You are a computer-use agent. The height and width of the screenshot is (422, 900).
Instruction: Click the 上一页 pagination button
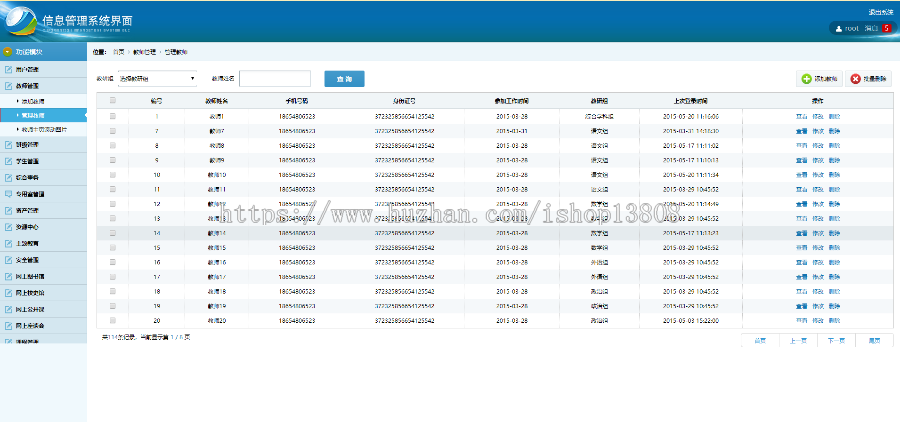pos(798,340)
